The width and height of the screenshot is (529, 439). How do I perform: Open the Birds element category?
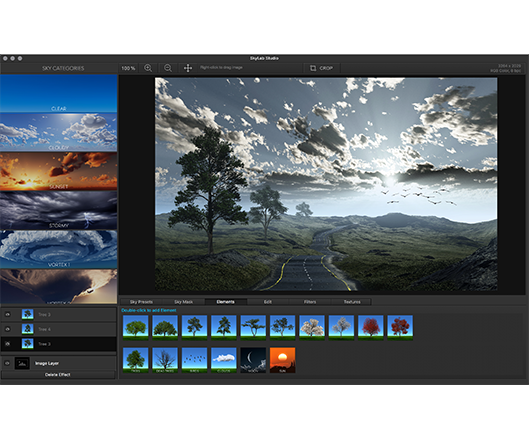click(194, 360)
